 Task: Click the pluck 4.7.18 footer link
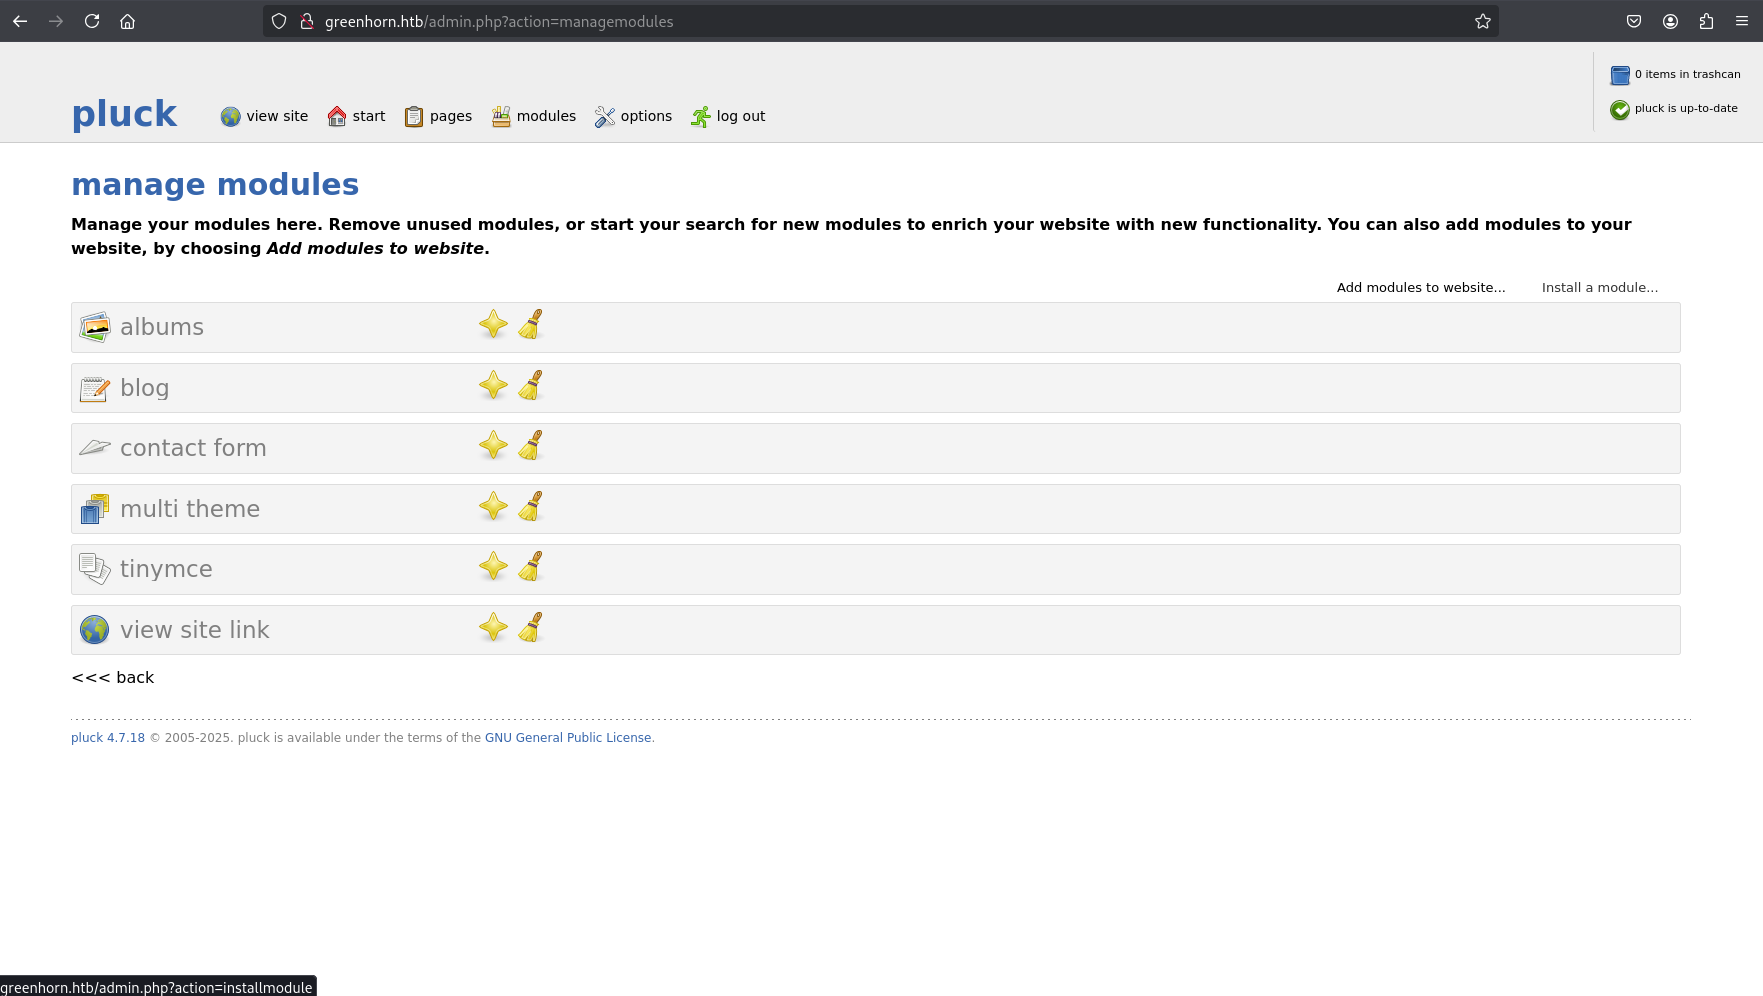click(108, 738)
